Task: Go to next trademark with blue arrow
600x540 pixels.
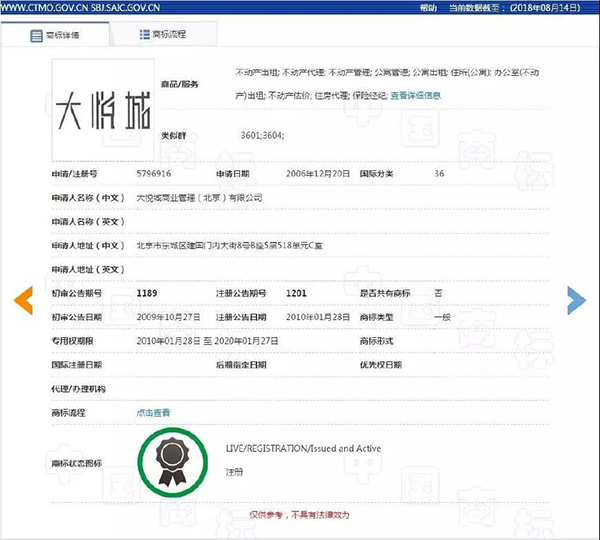Action: click(576, 300)
